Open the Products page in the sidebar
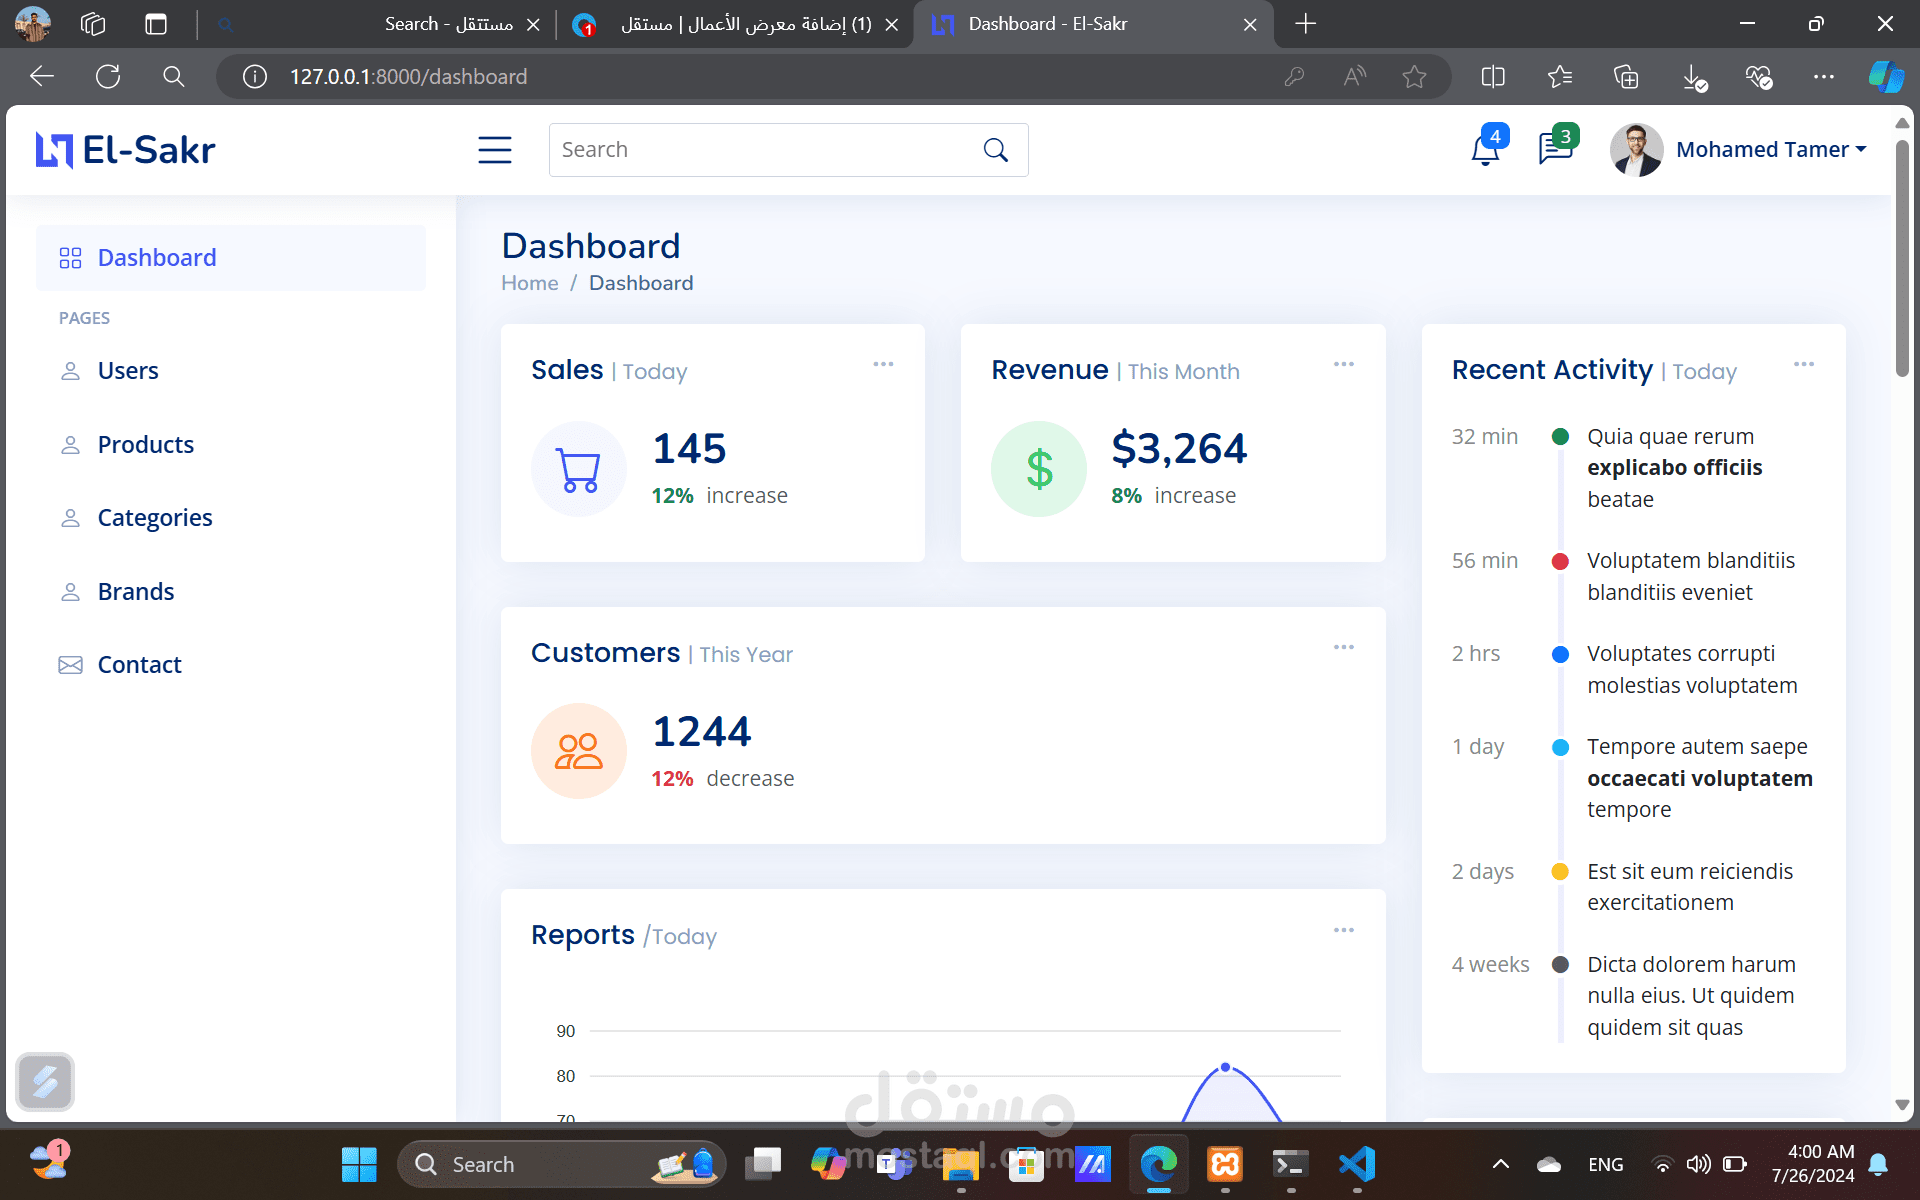 click(x=146, y=444)
